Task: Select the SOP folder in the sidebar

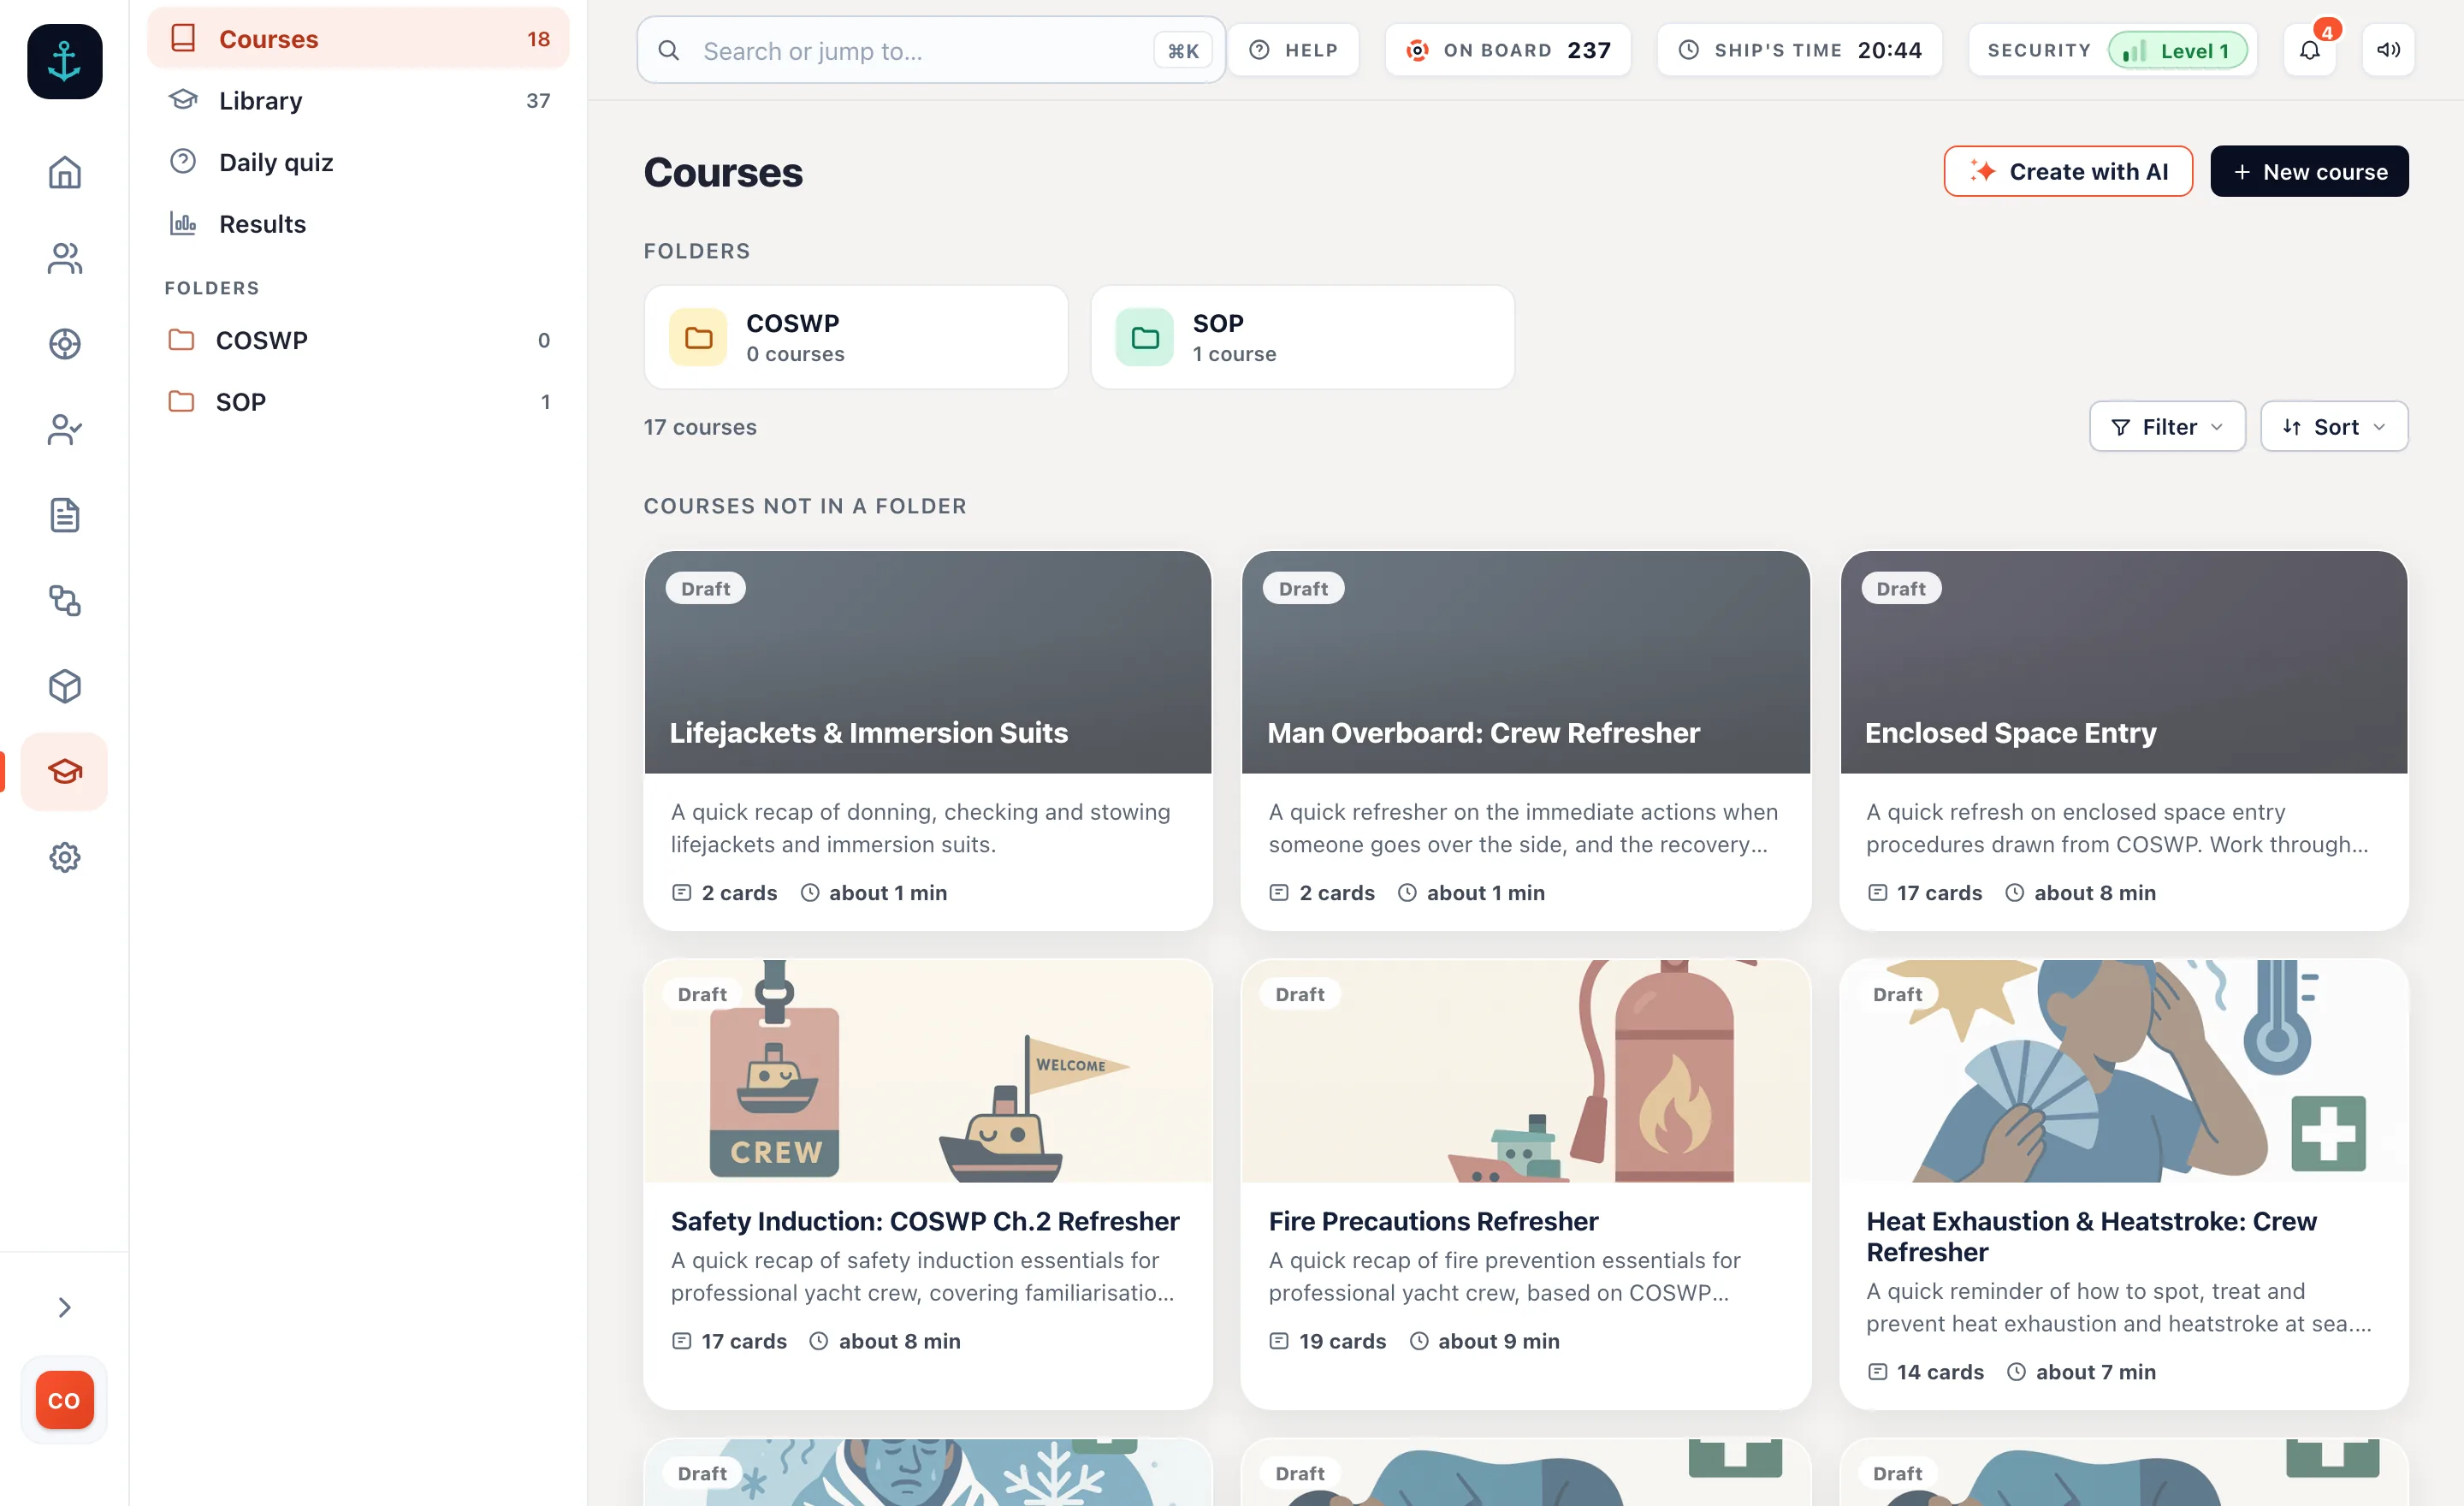Action: point(358,401)
